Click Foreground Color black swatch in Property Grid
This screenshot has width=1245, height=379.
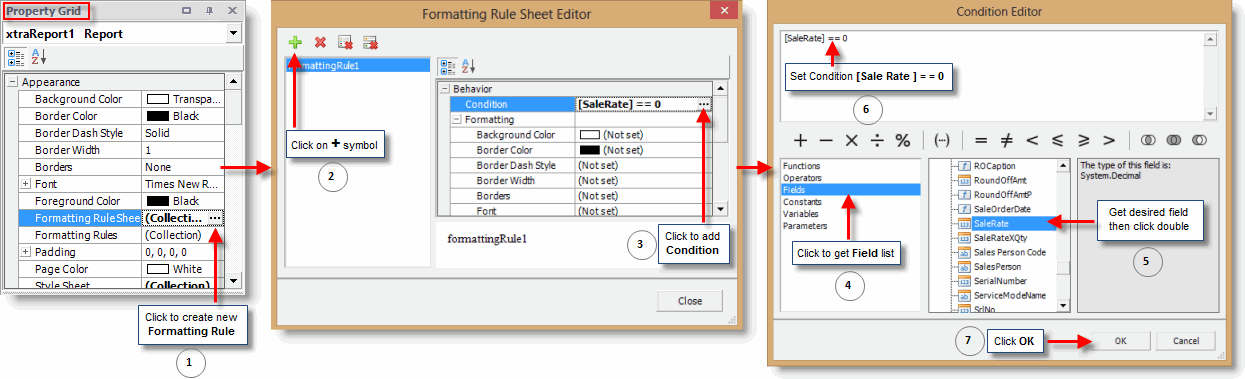157,201
